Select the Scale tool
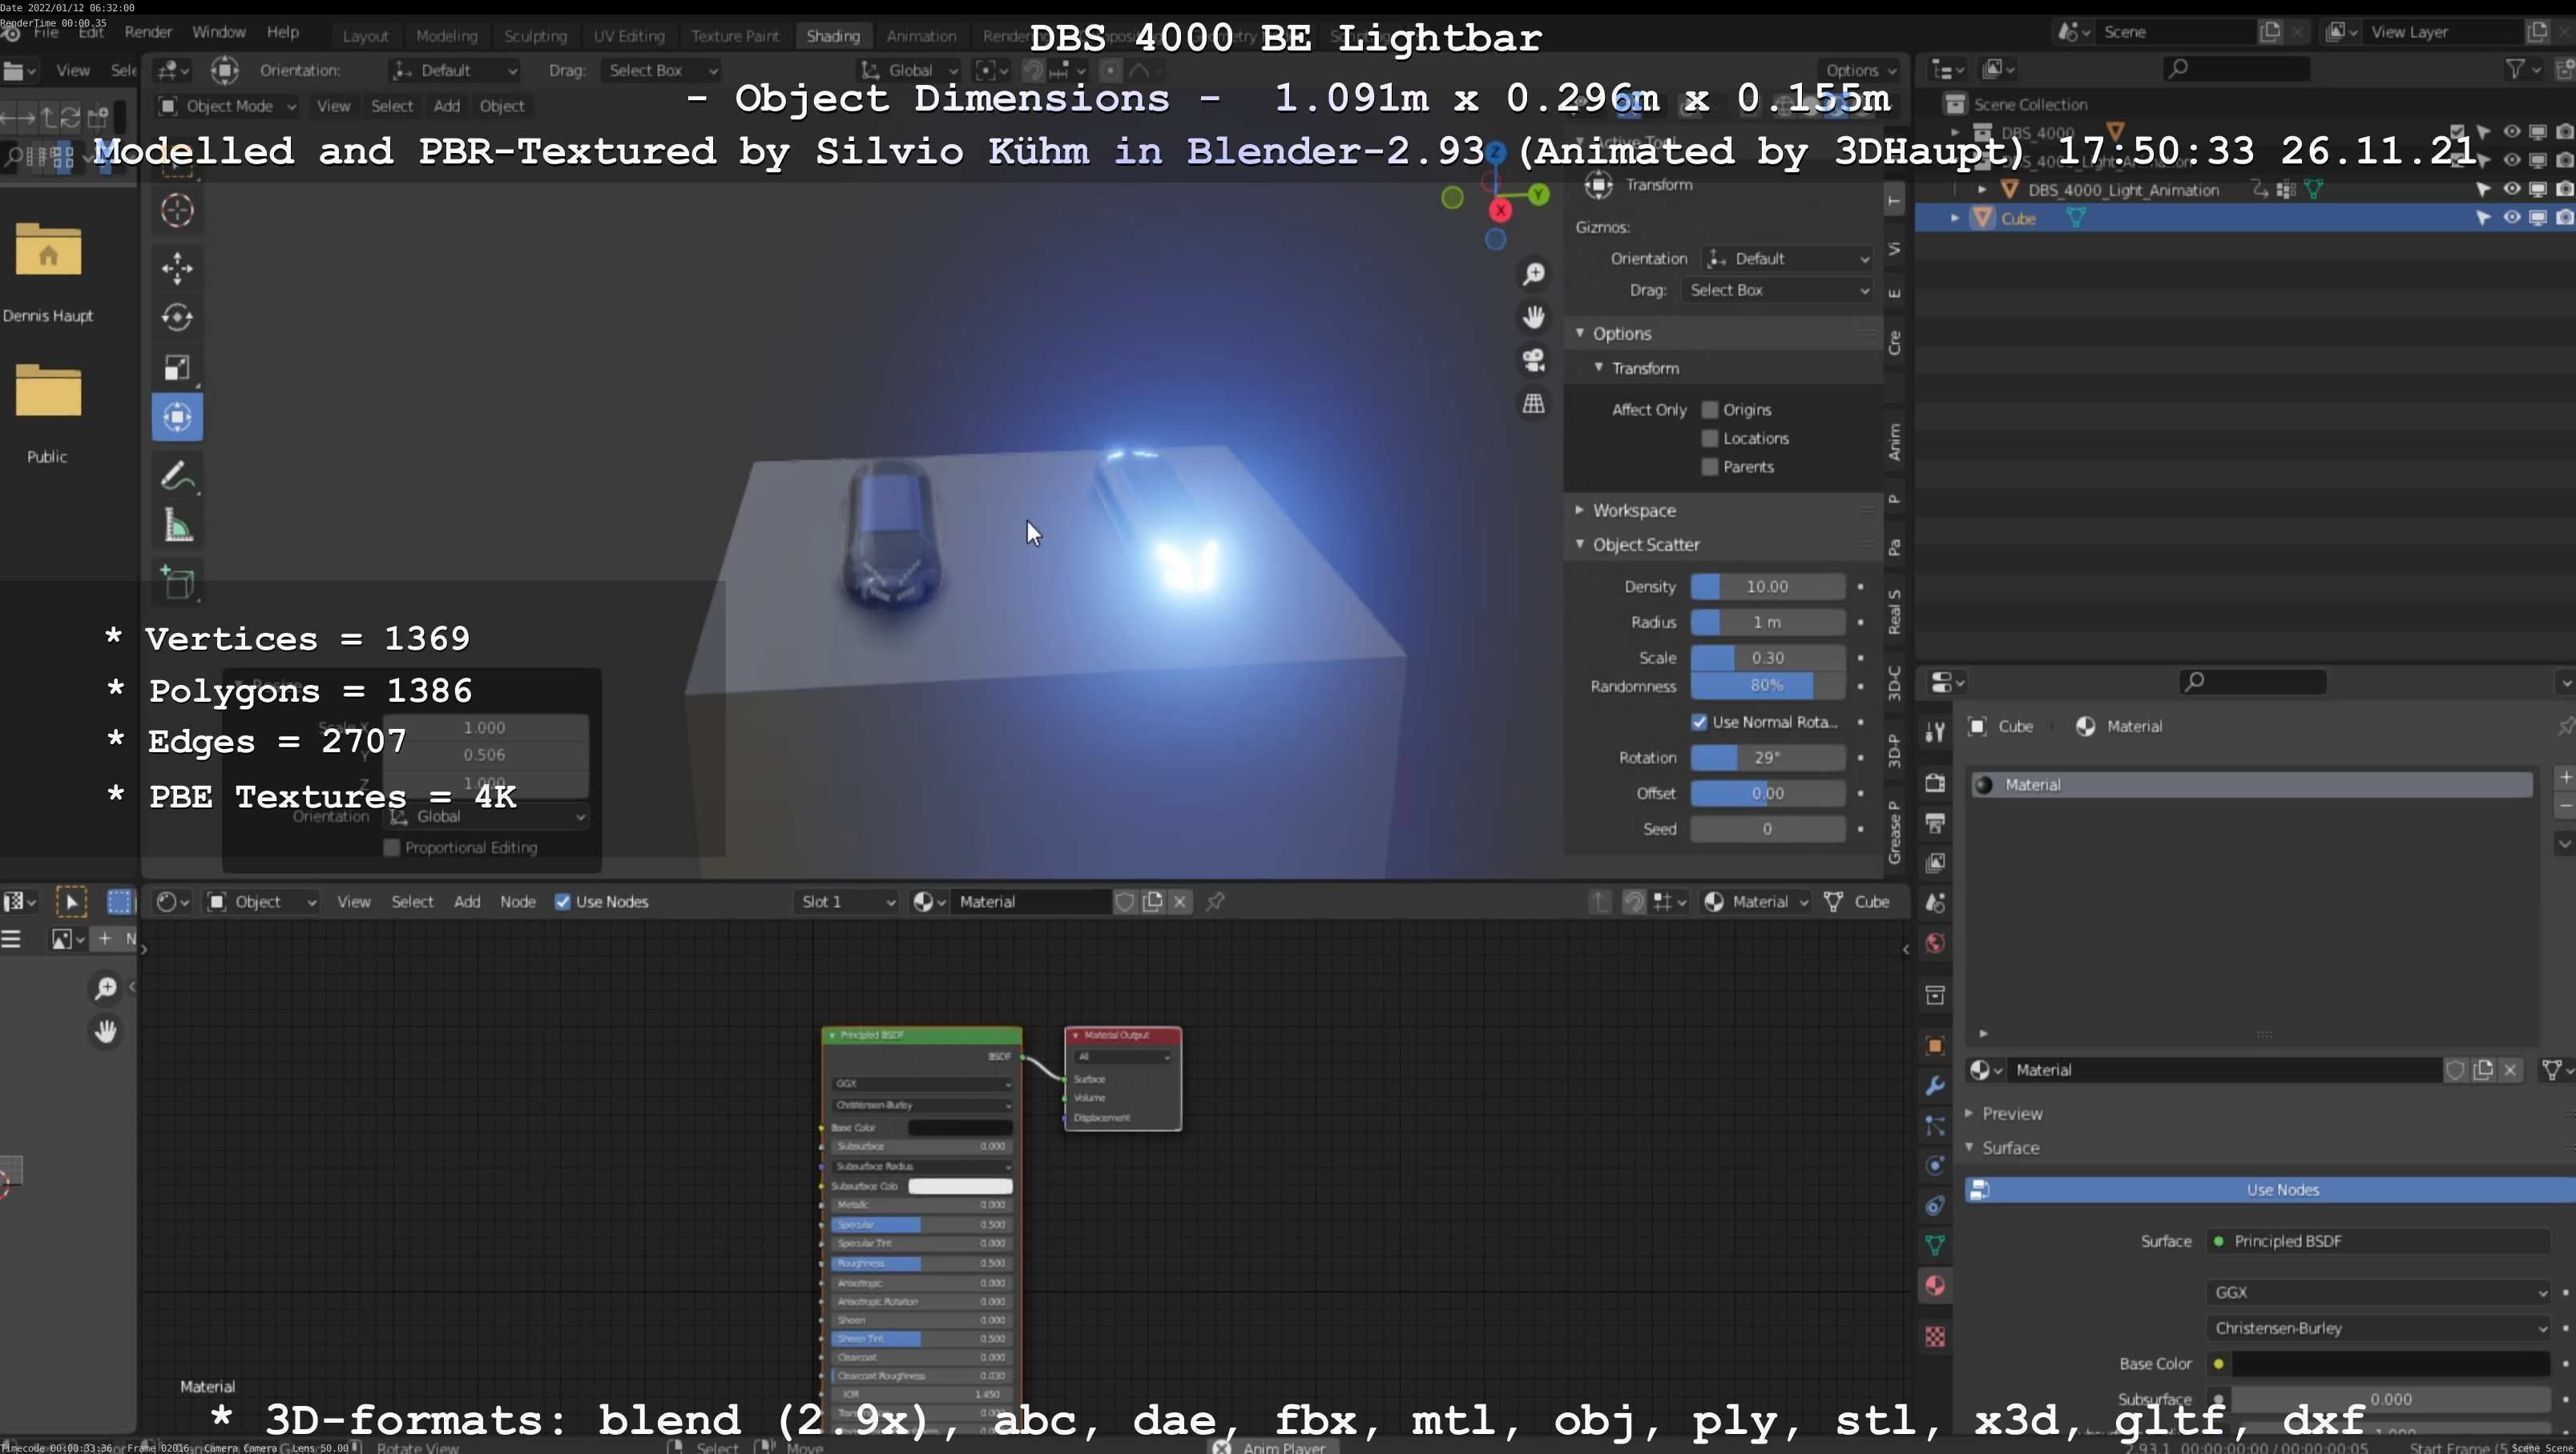 point(177,367)
